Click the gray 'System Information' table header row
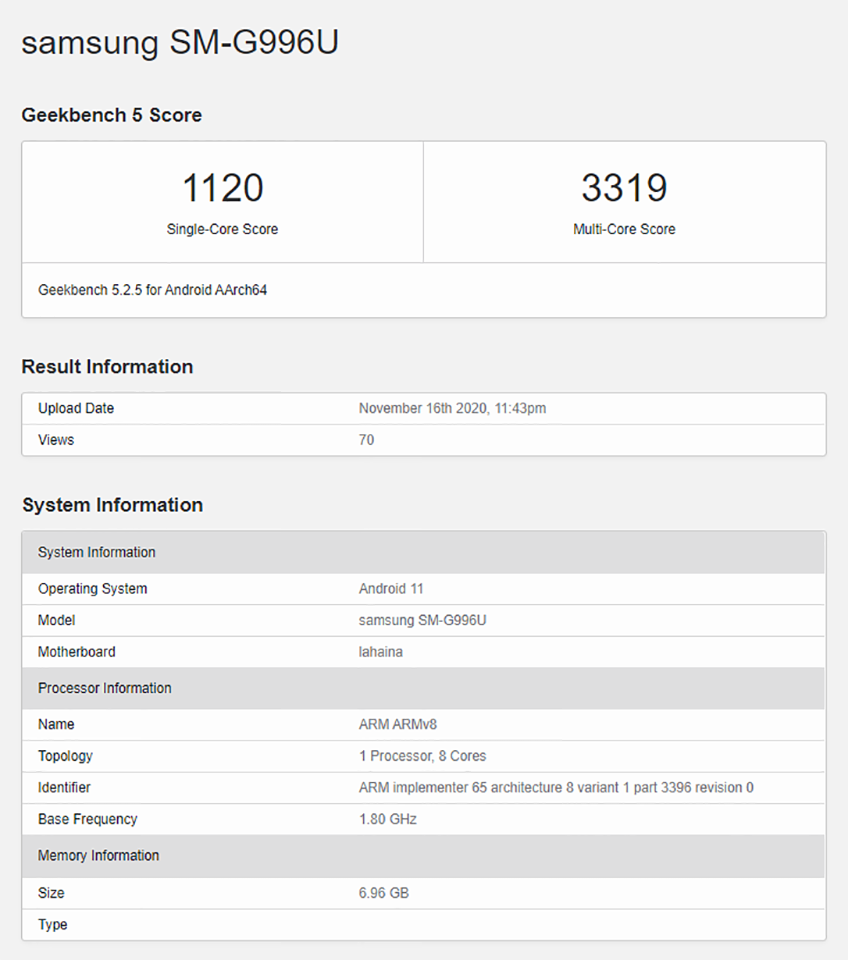Image resolution: width=848 pixels, height=960 pixels. point(423,552)
